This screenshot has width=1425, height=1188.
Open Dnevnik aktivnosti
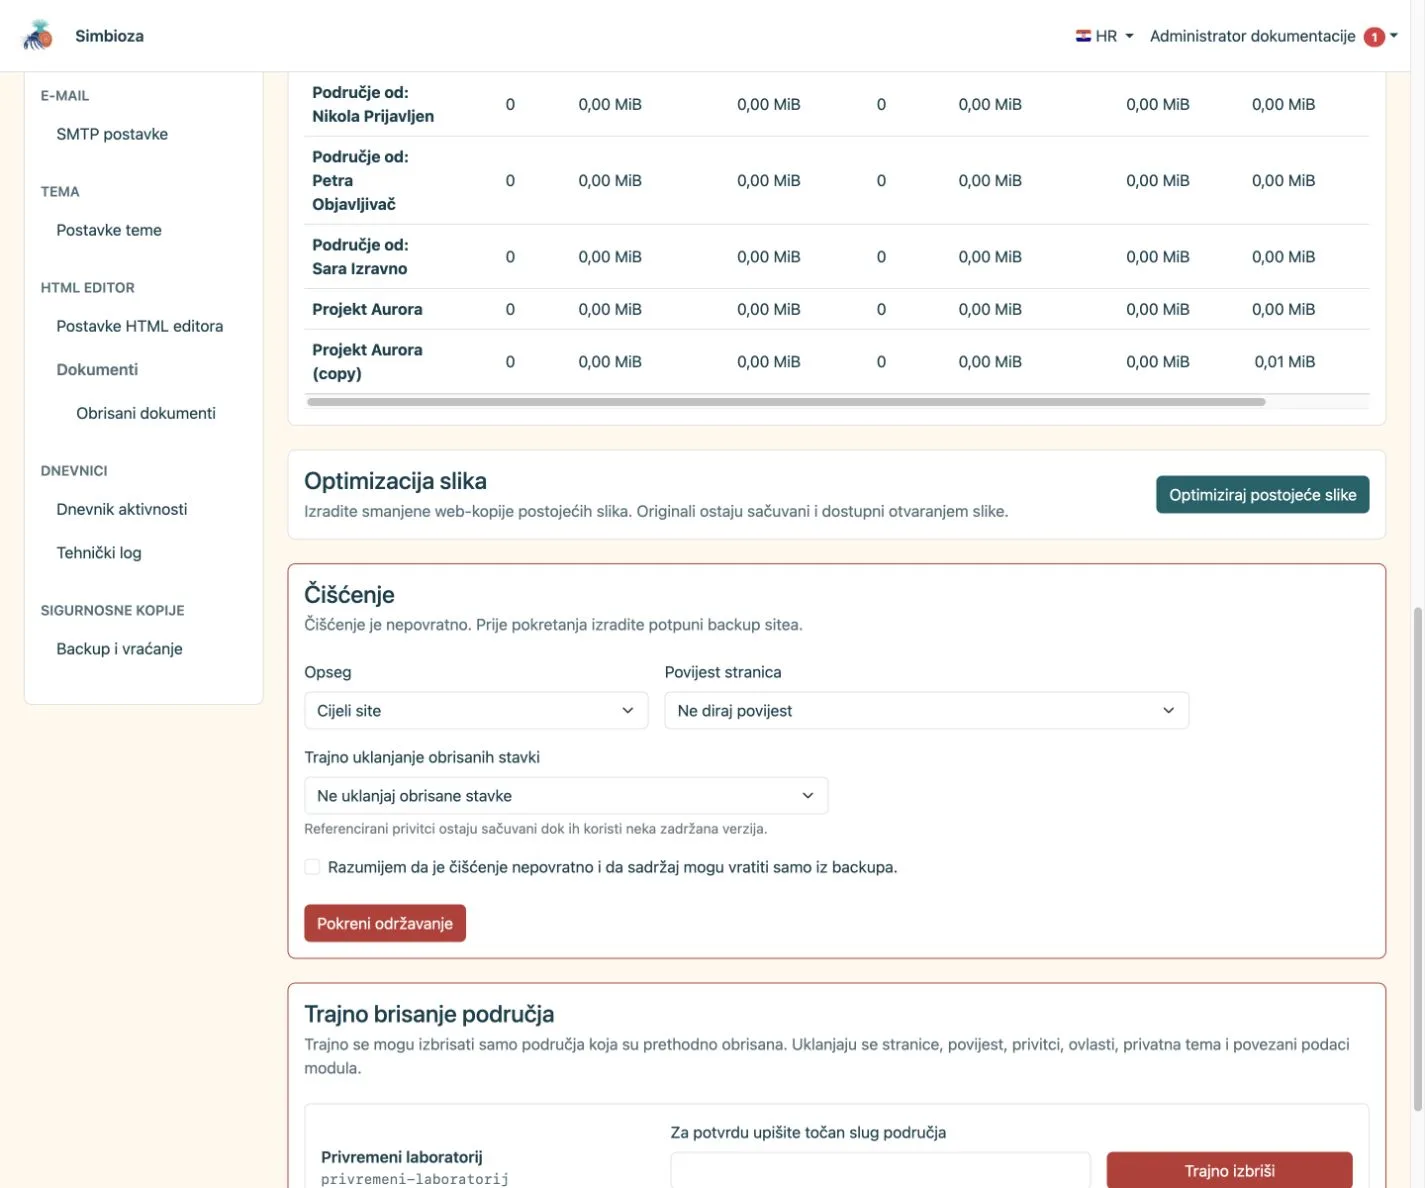tap(122, 509)
